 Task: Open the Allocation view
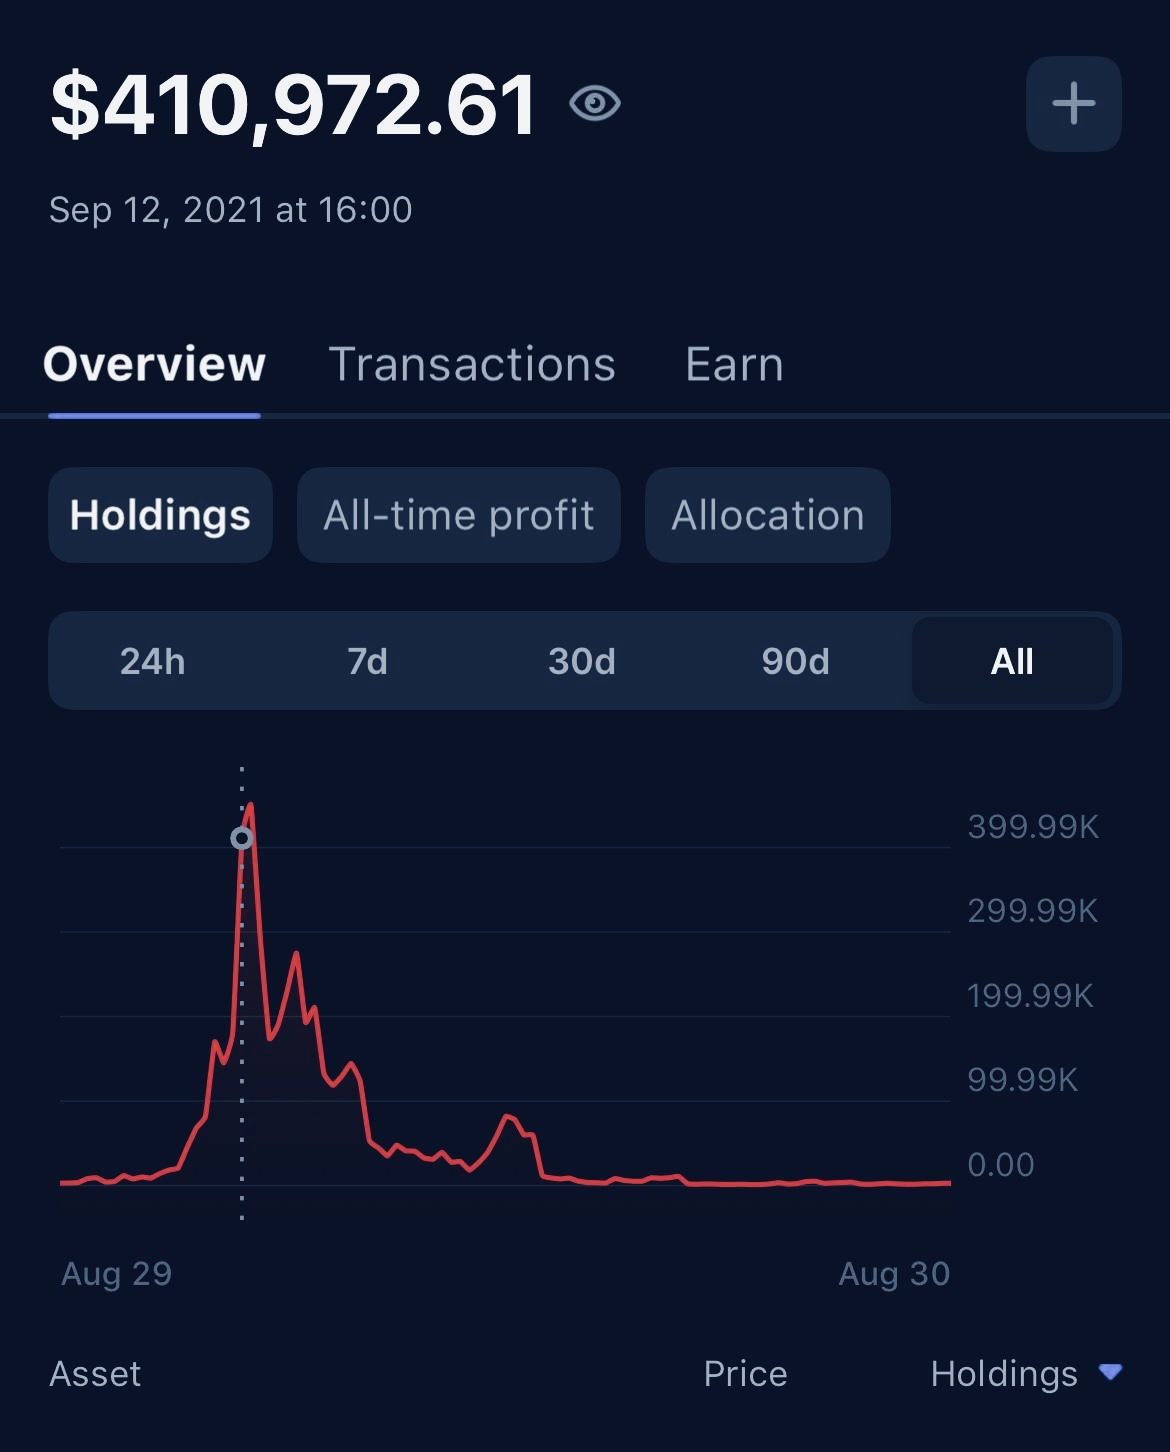click(767, 515)
